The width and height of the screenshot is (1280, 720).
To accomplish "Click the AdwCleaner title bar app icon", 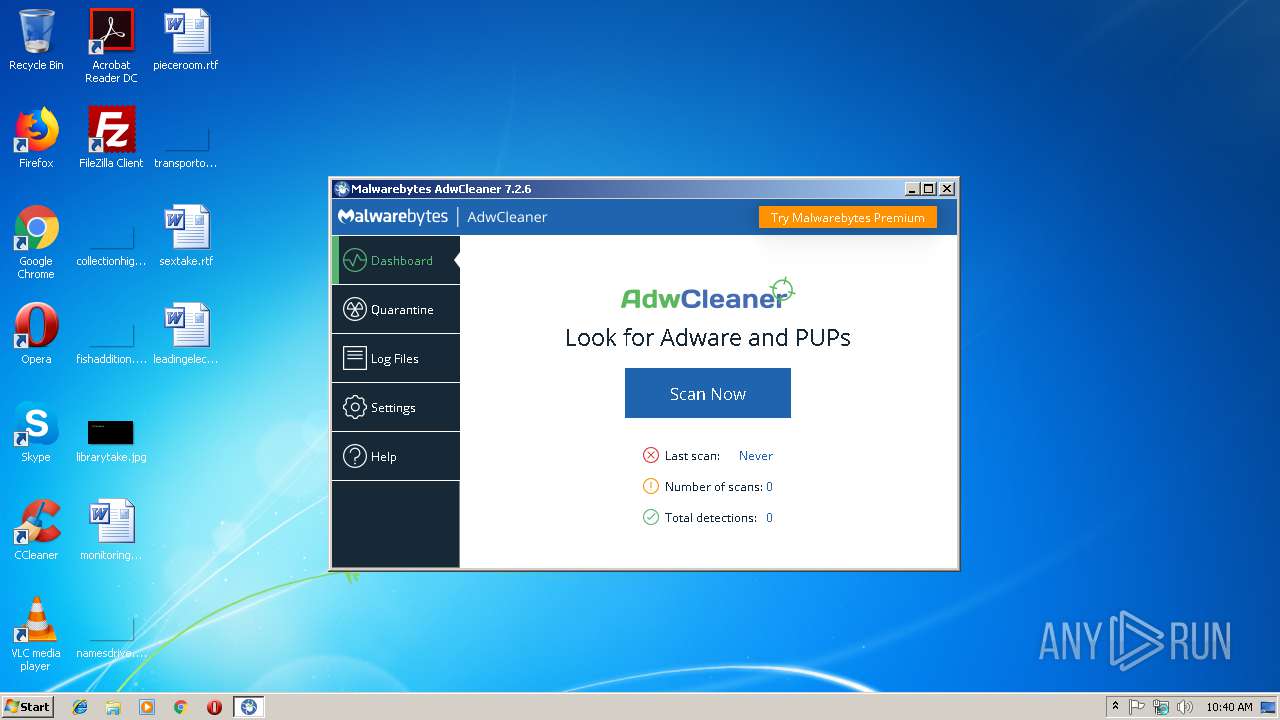I will point(342,189).
